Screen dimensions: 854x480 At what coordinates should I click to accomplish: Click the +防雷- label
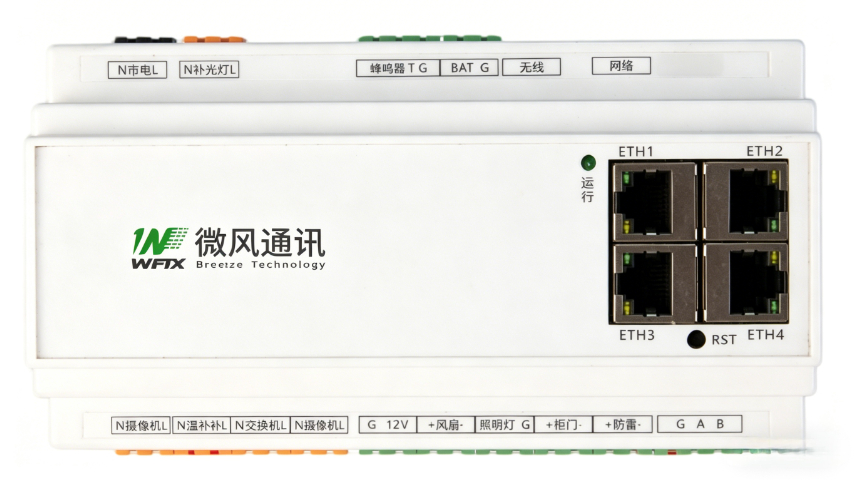click(x=623, y=424)
